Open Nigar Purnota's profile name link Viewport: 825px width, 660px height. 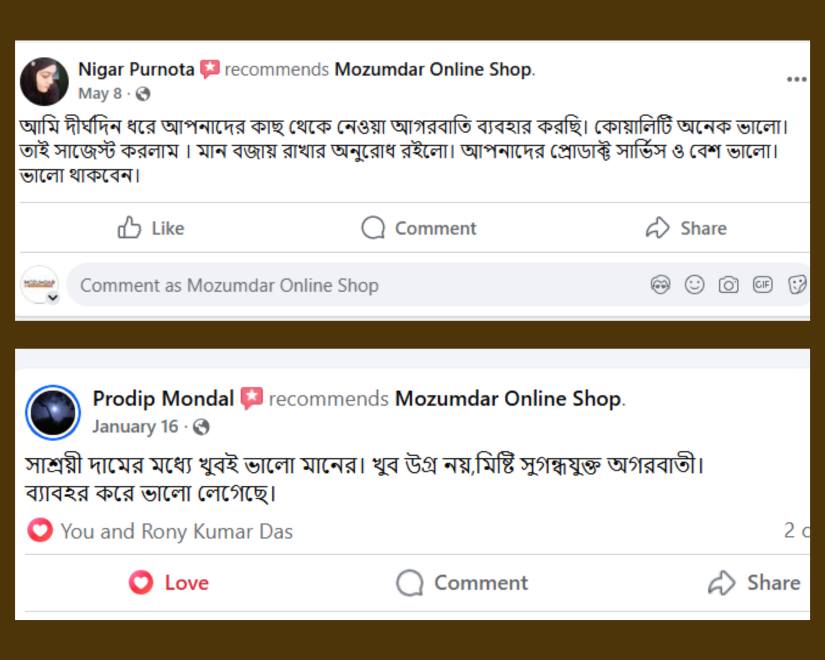click(x=136, y=69)
